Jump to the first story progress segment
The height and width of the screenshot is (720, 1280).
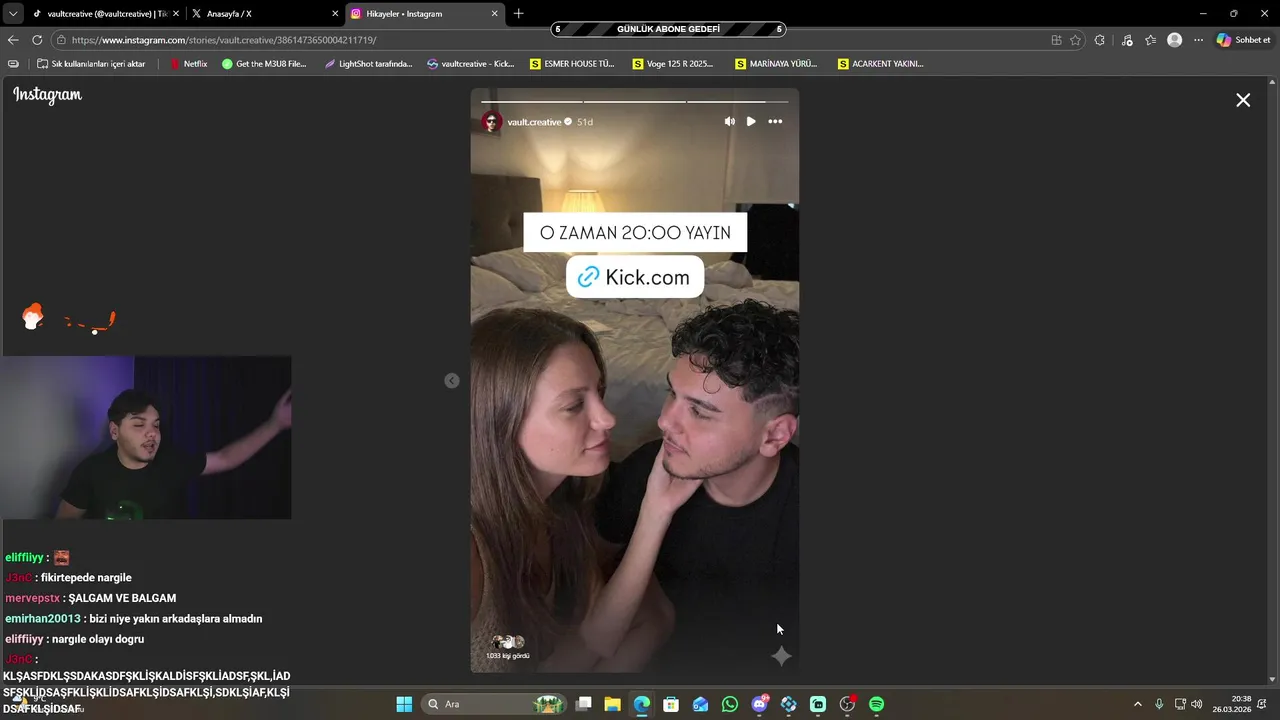click(532, 101)
